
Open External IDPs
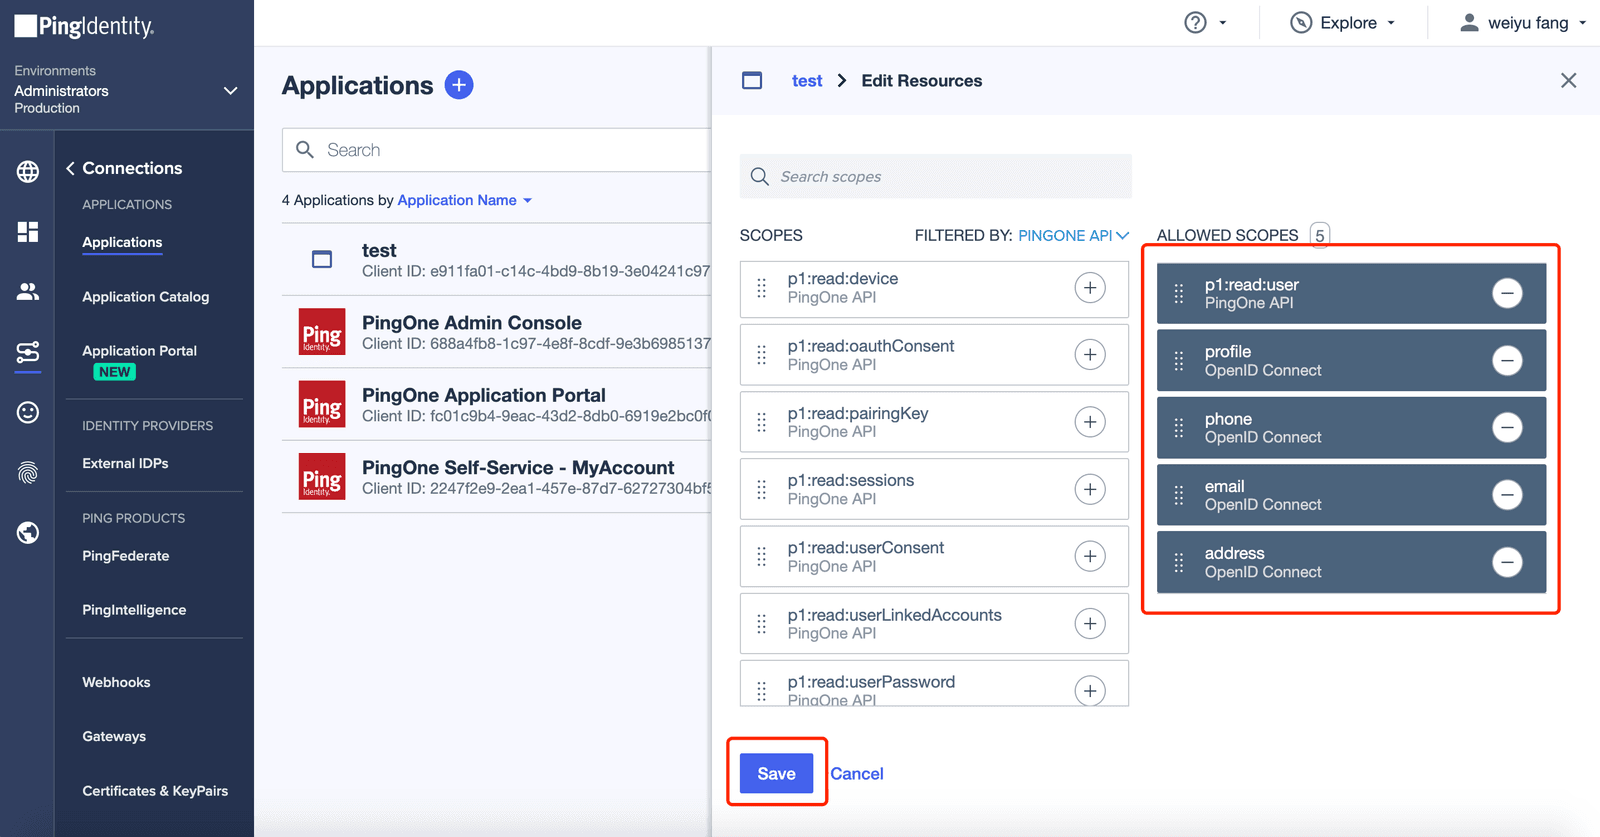(x=125, y=463)
